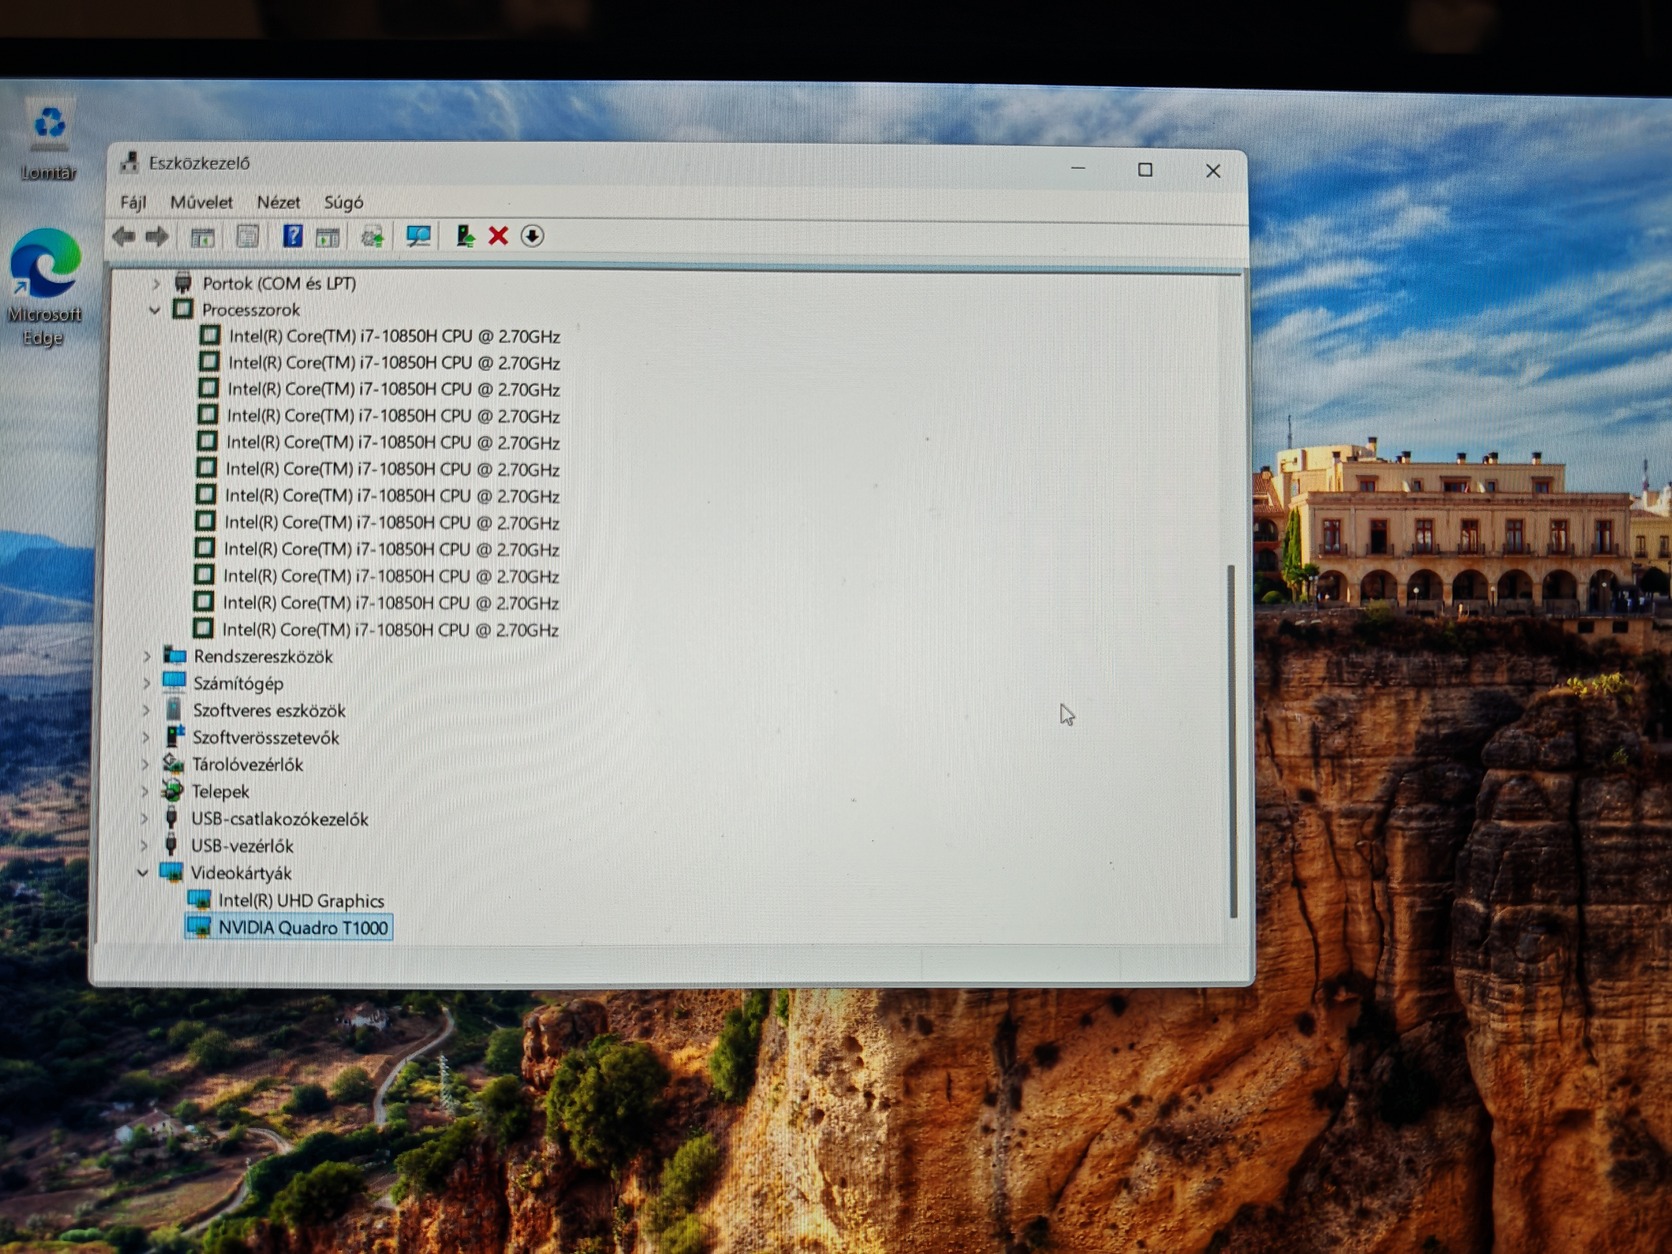Expand the Szoftverösszetevők node
Viewport: 1672px width, 1254px height.
(x=145, y=738)
